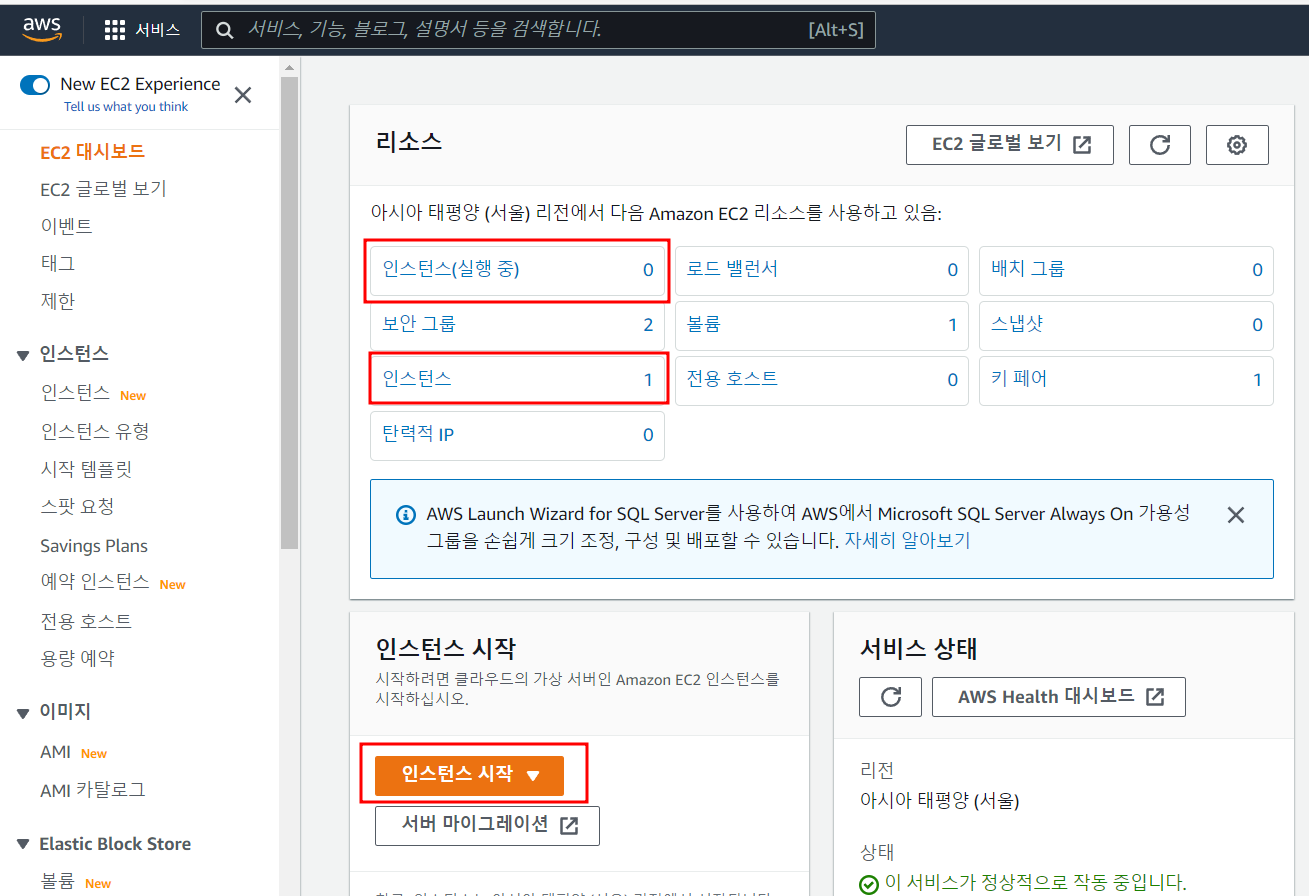Collapse the Elastic Block Store section

(x=23, y=845)
